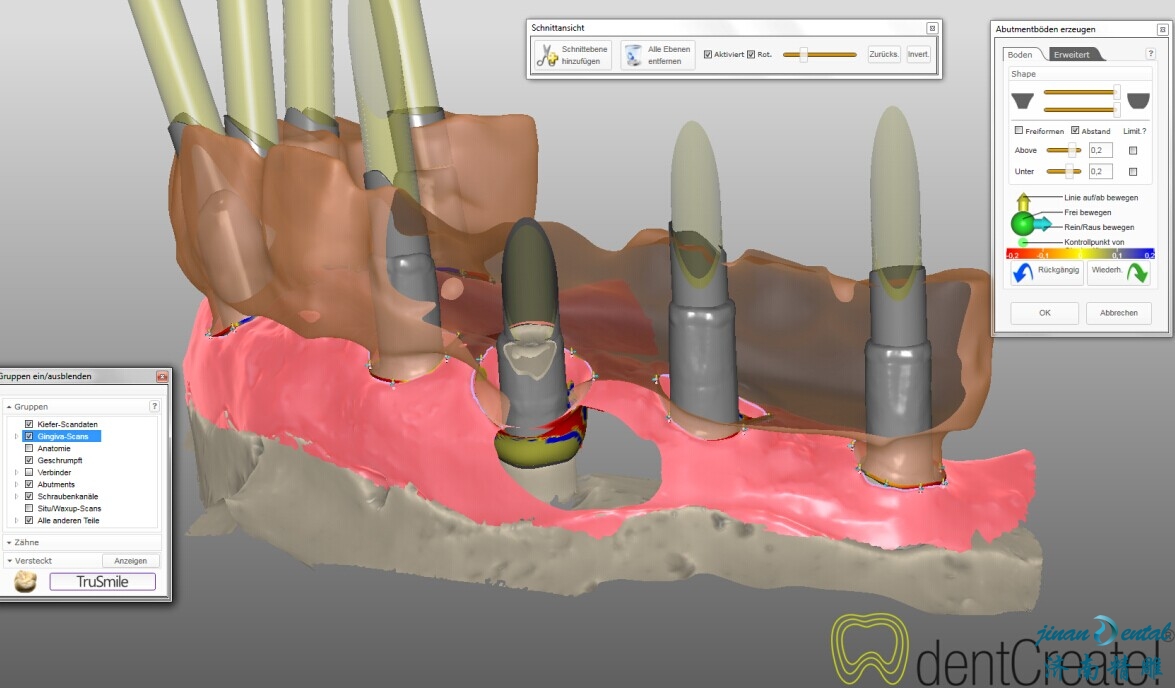The width and height of the screenshot is (1175, 688).
Task: Uncheck the Aktiviert checkbox
Action: click(707, 54)
